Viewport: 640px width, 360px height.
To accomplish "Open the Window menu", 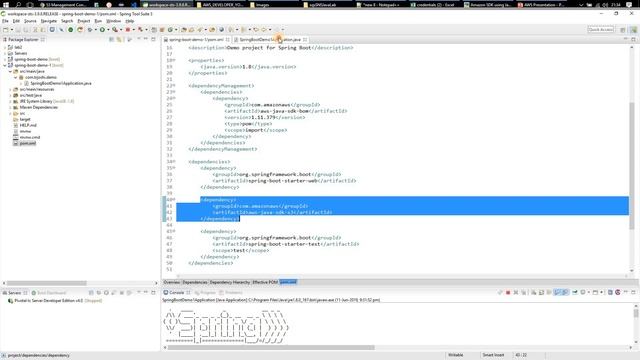I will pyautogui.click(x=113, y=21).
